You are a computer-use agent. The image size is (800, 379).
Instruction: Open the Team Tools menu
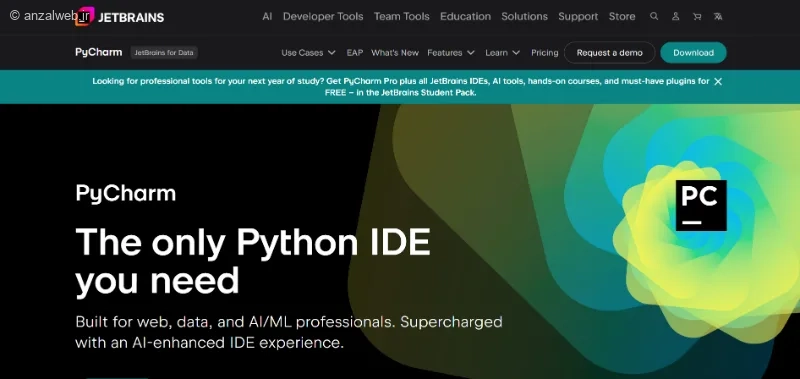pyautogui.click(x=402, y=16)
